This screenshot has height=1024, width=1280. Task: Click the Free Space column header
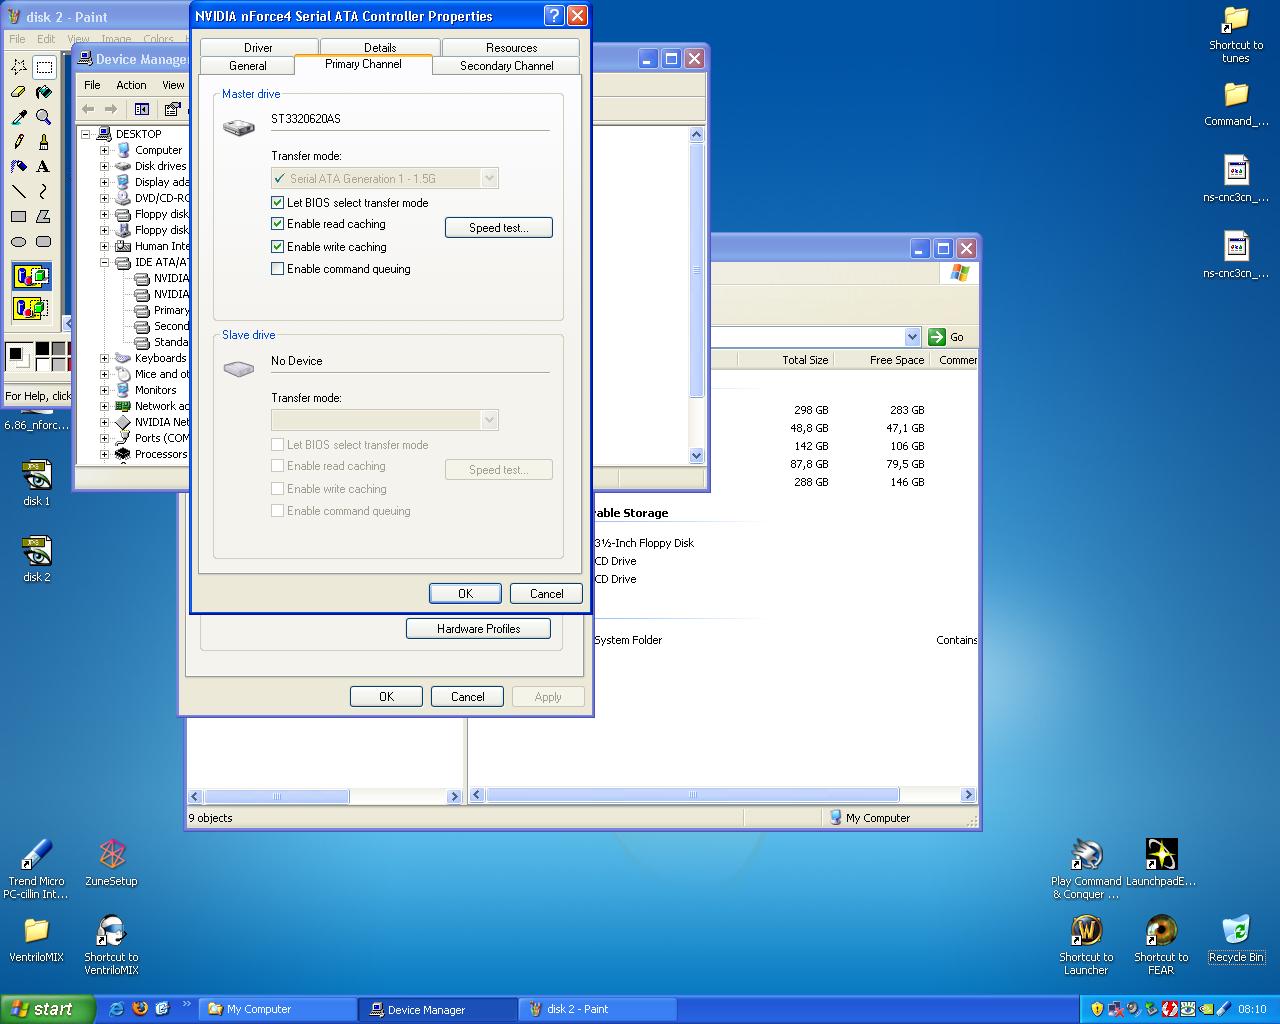point(881,360)
